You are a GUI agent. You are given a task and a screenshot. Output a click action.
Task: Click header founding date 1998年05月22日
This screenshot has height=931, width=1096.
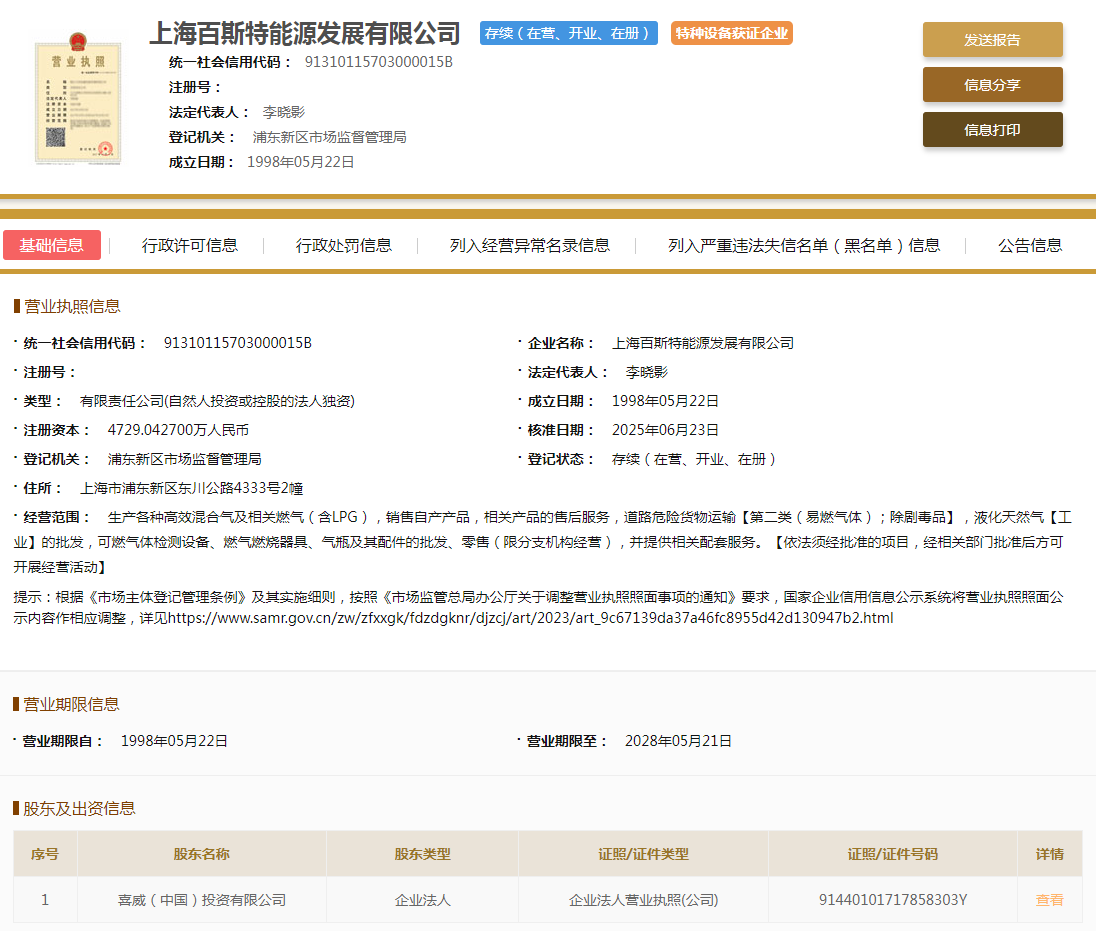coord(301,162)
